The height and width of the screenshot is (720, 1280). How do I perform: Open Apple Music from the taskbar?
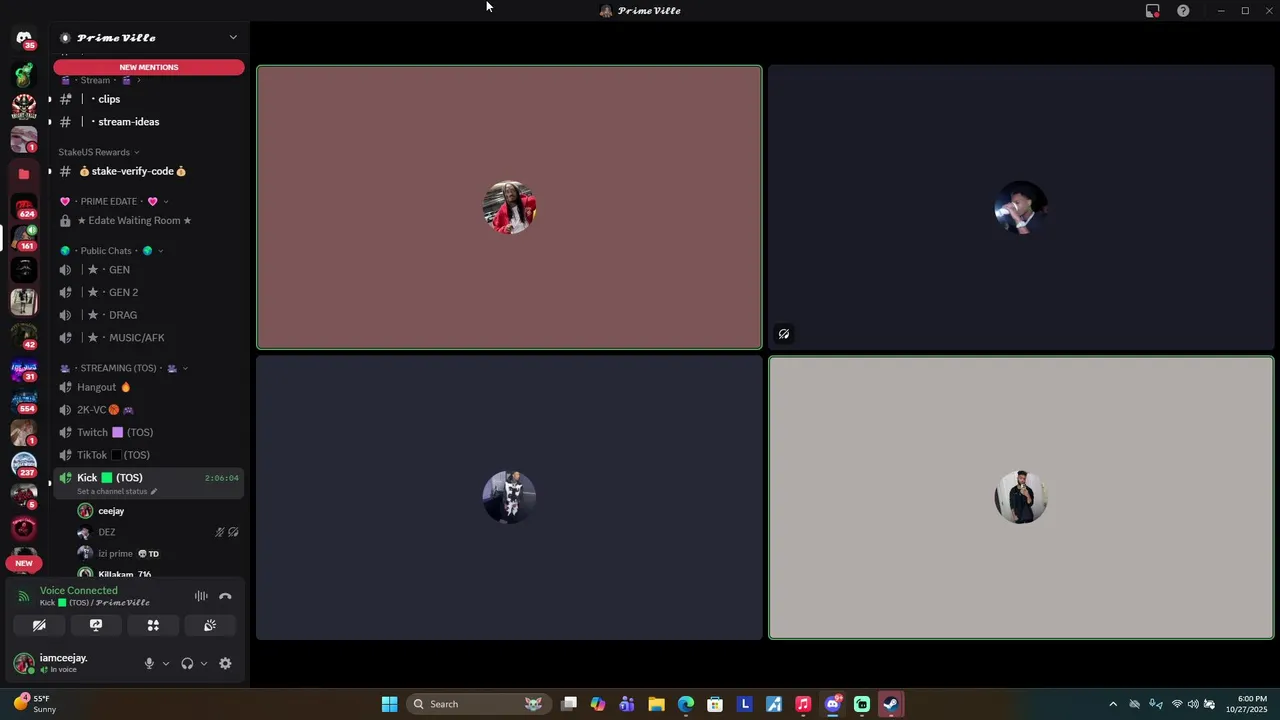pyautogui.click(x=803, y=704)
